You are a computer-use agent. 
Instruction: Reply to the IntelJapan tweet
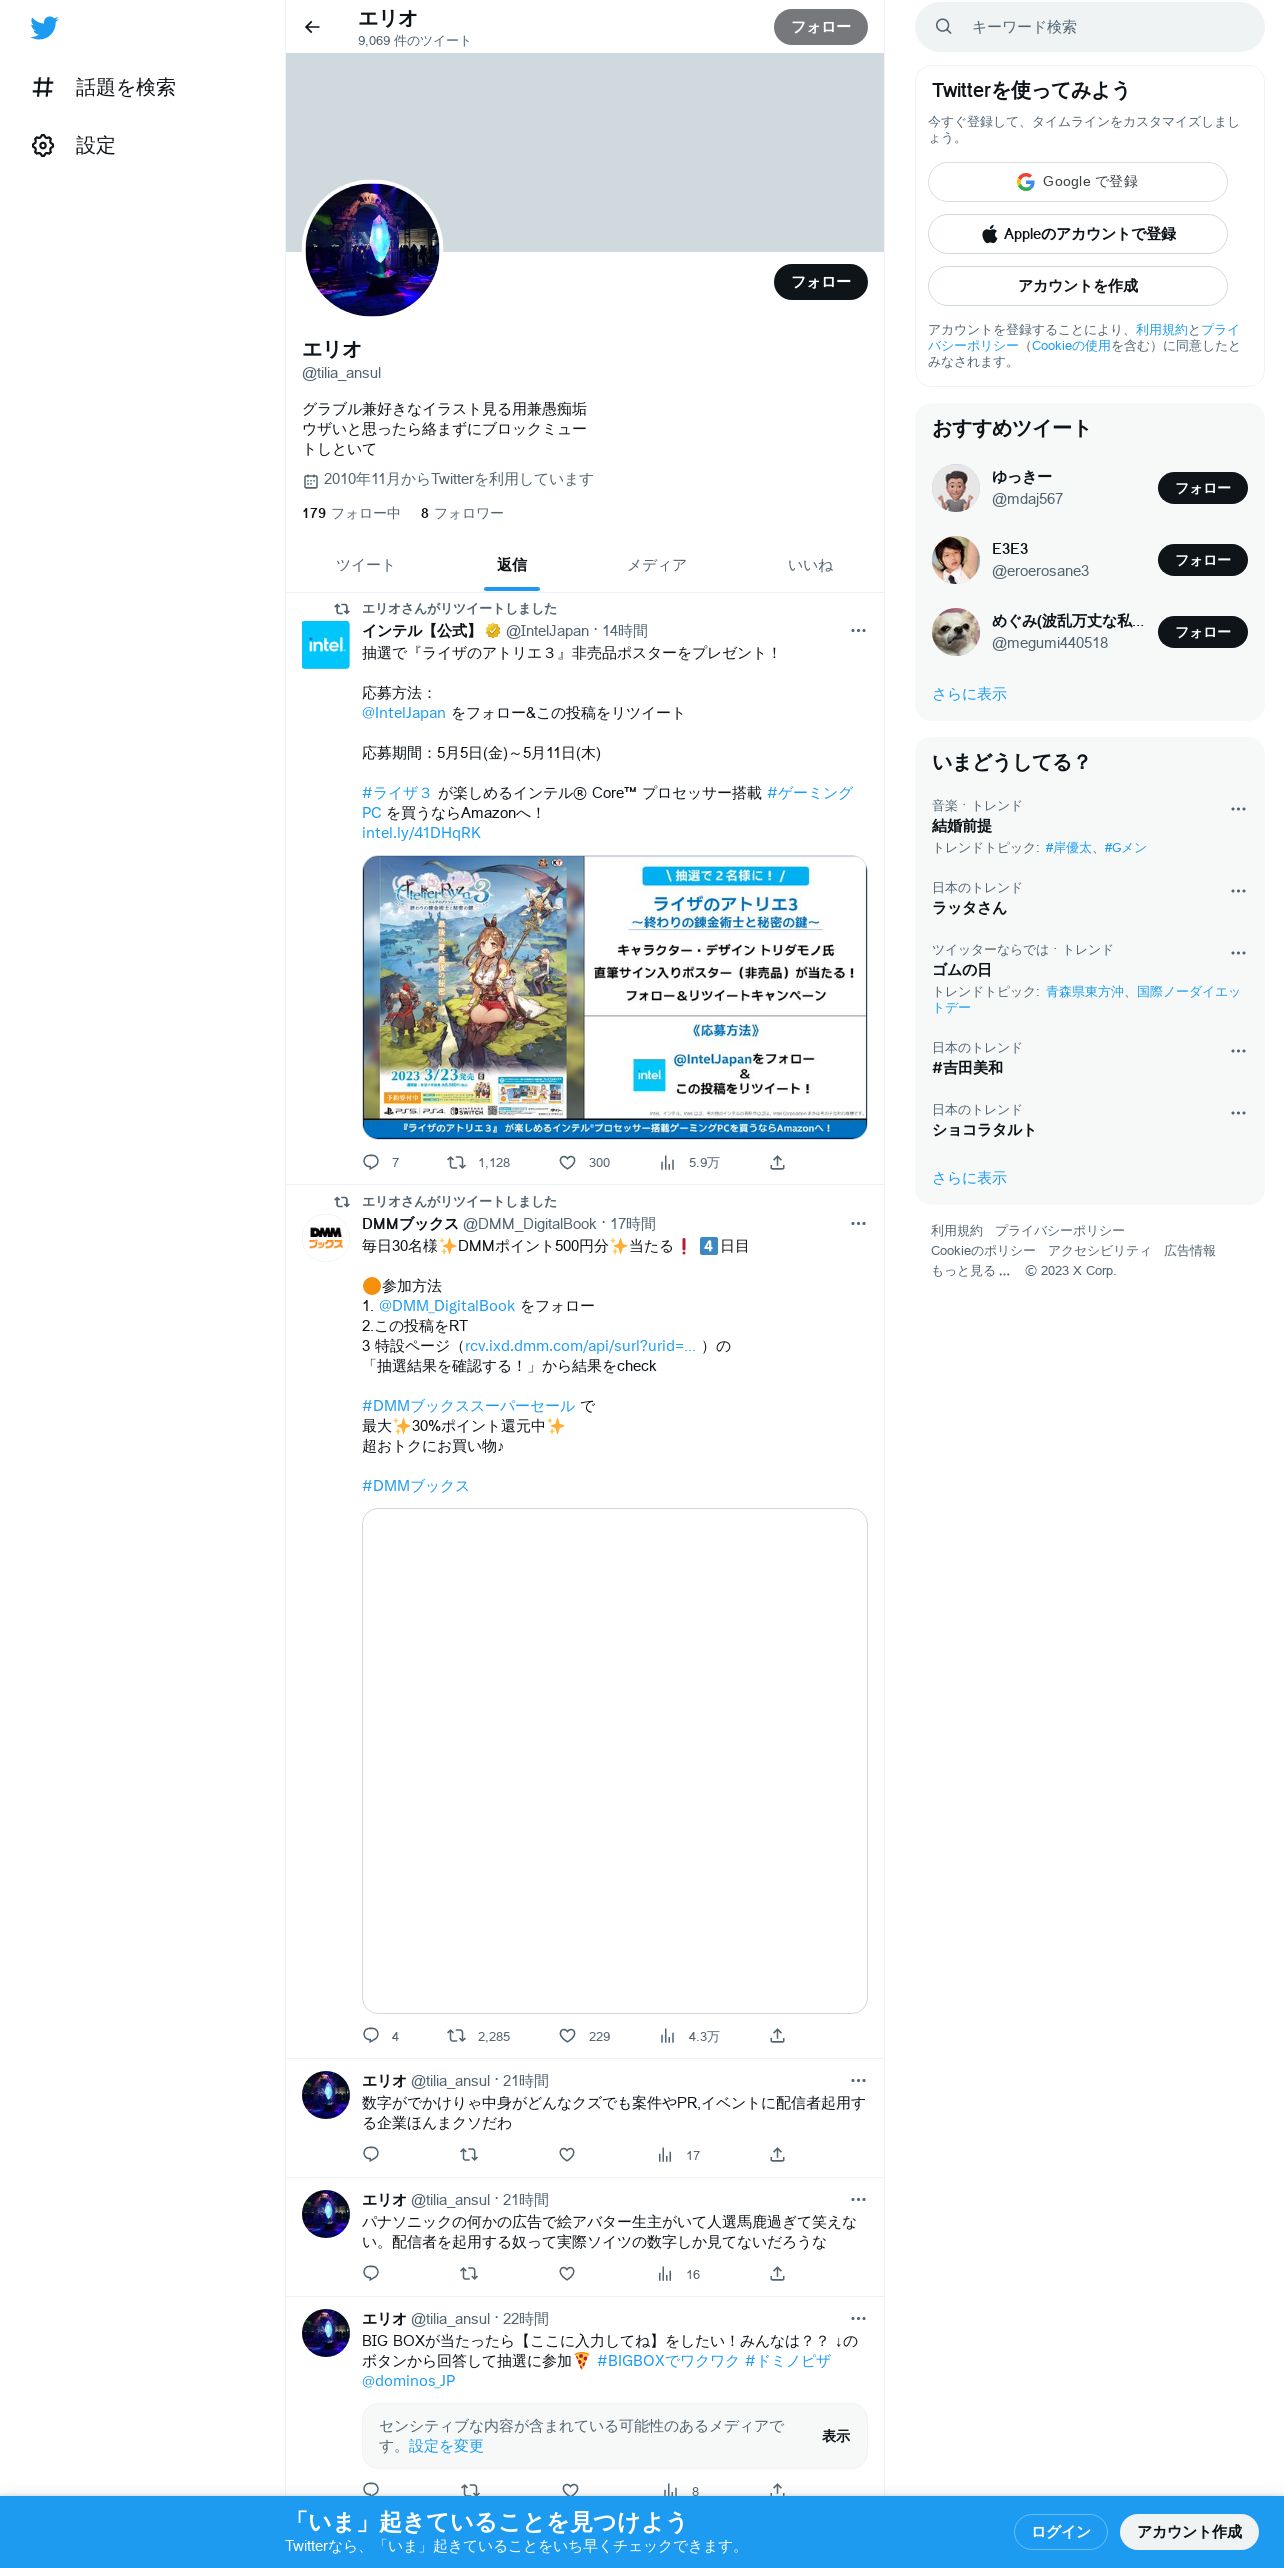tap(371, 1162)
